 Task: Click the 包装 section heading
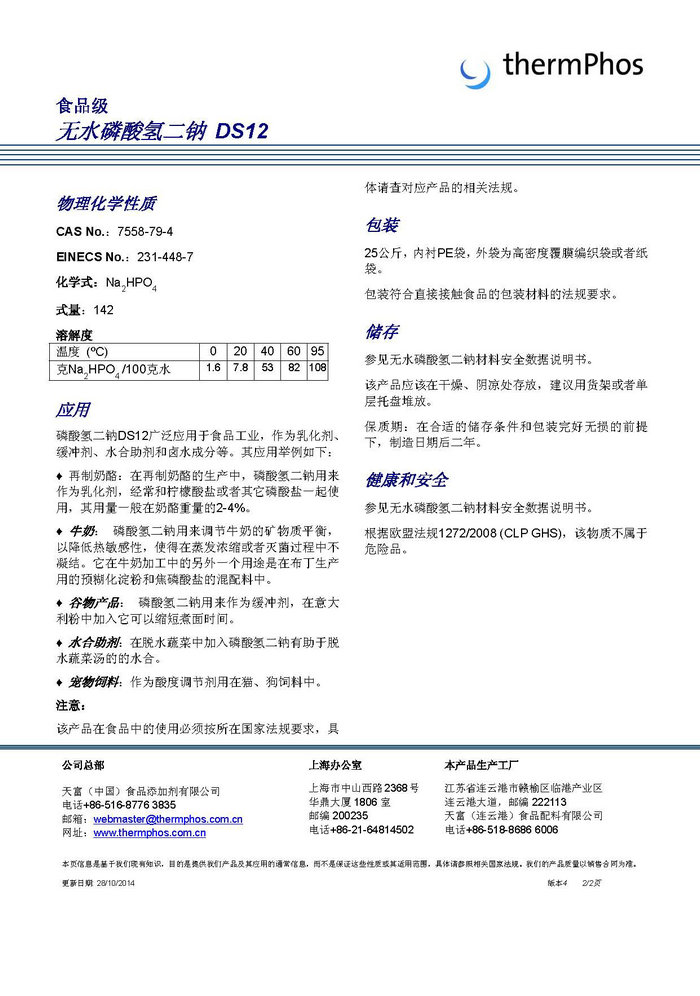tap(382, 225)
